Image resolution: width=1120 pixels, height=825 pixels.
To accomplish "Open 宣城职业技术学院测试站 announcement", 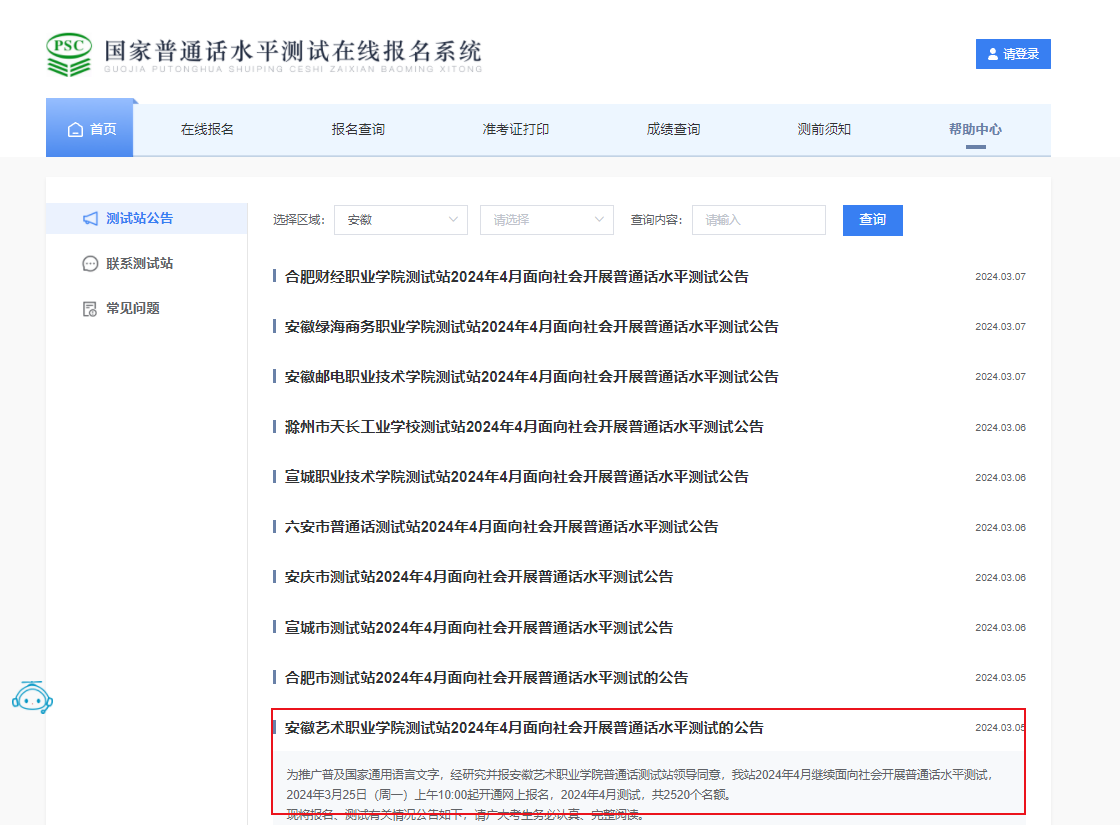I will (516, 476).
